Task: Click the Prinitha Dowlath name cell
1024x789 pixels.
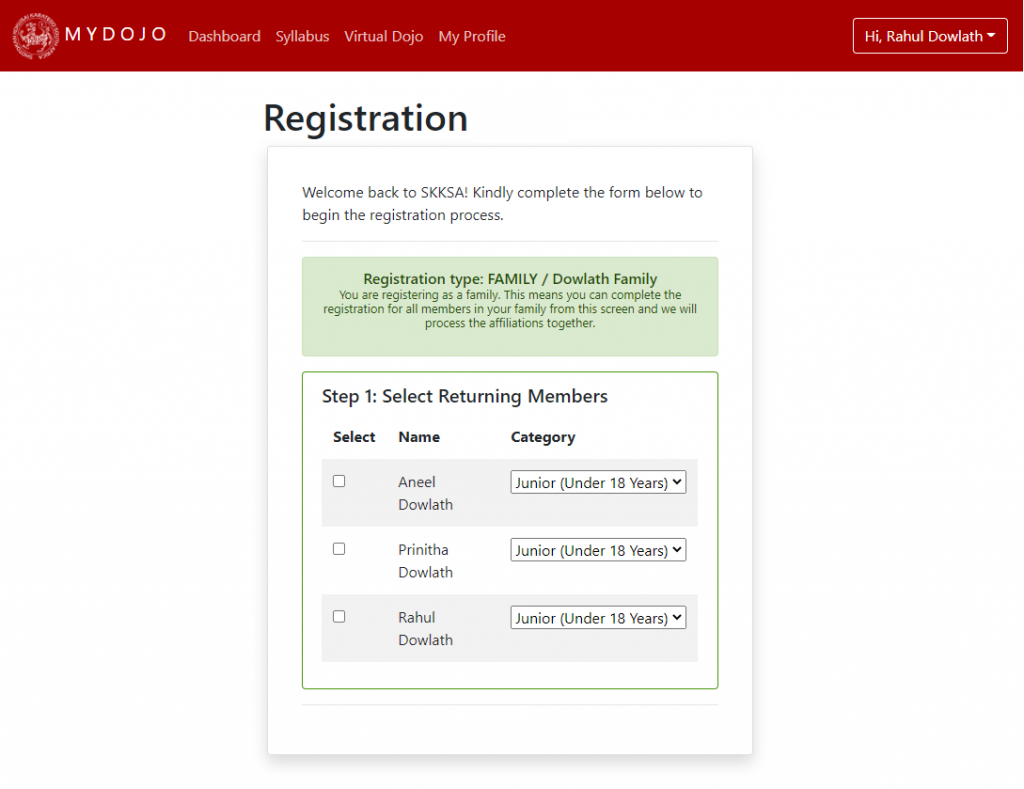Action: point(425,561)
